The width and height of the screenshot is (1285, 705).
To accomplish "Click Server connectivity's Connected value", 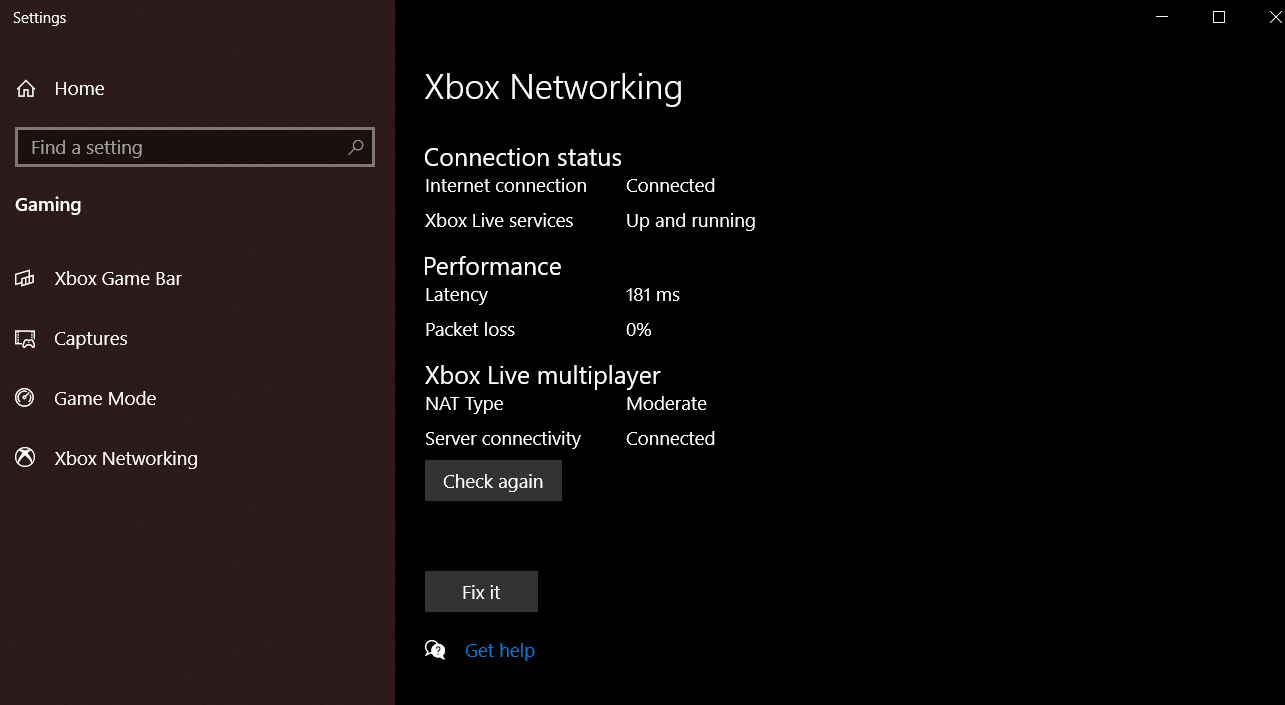I will (670, 439).
